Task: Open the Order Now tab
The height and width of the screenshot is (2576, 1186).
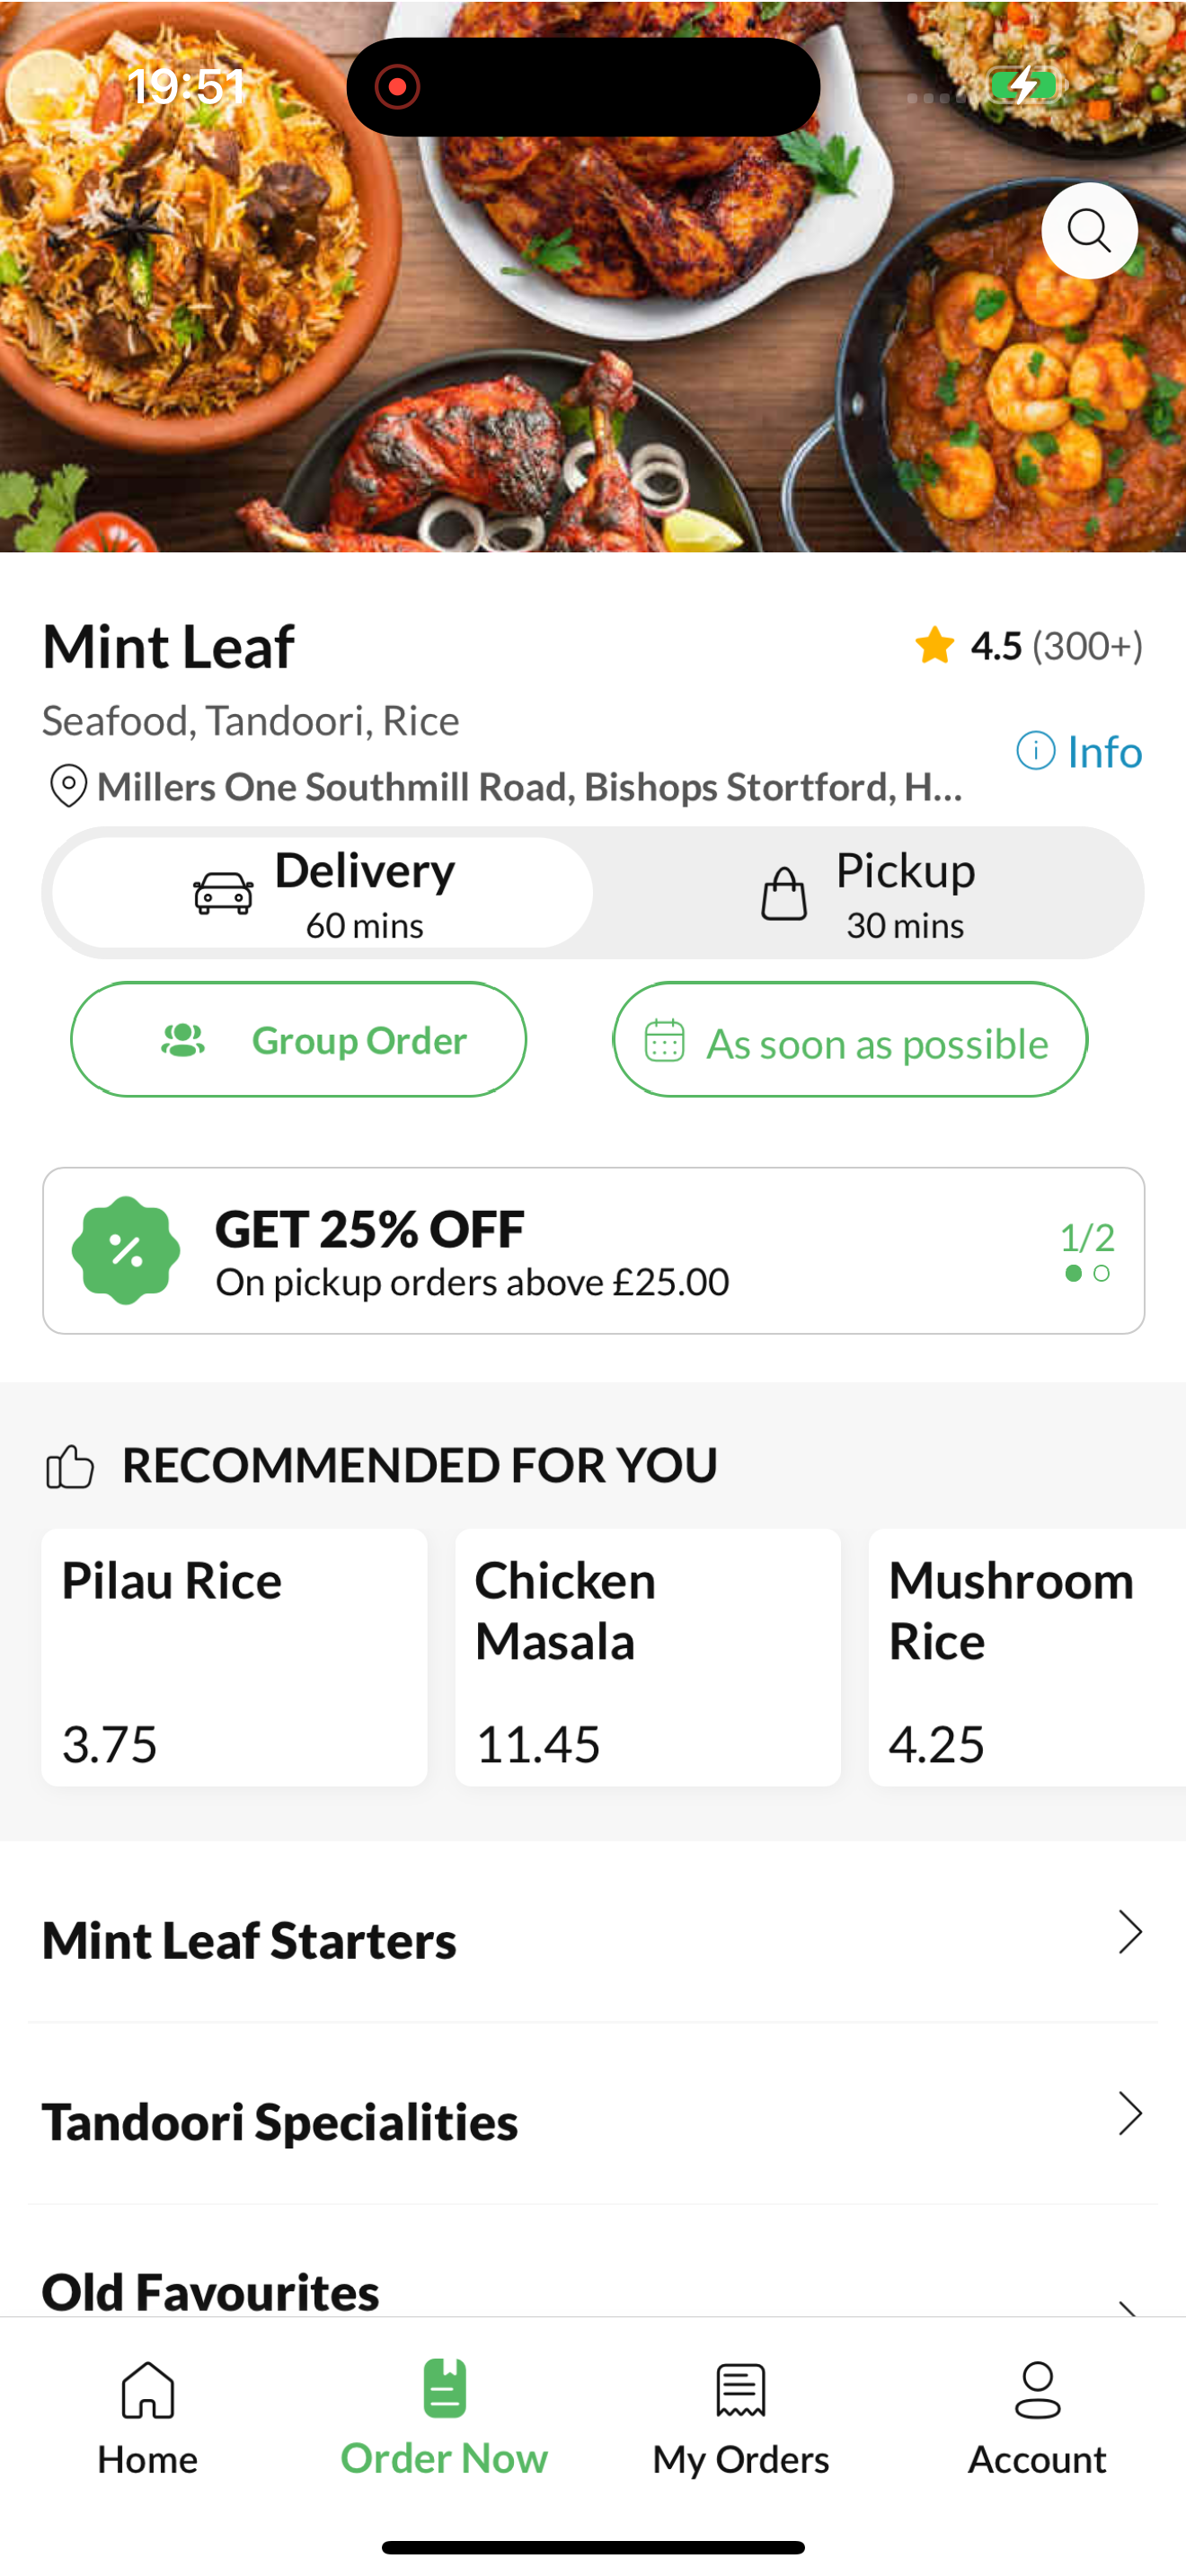Action: click(444, 2417)
